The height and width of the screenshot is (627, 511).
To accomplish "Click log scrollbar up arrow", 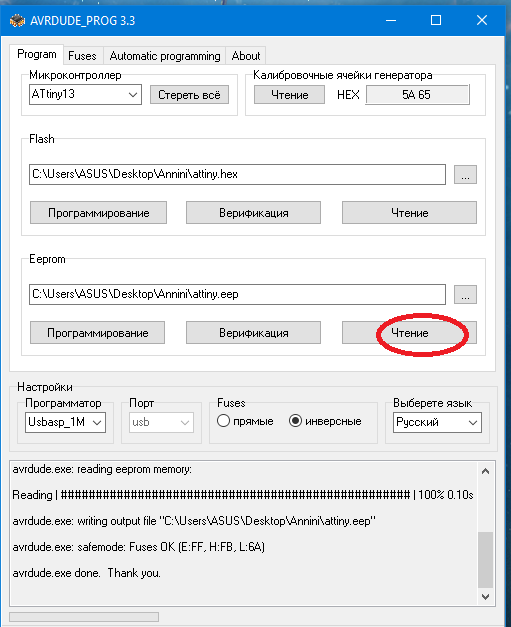I will point(485,471).
